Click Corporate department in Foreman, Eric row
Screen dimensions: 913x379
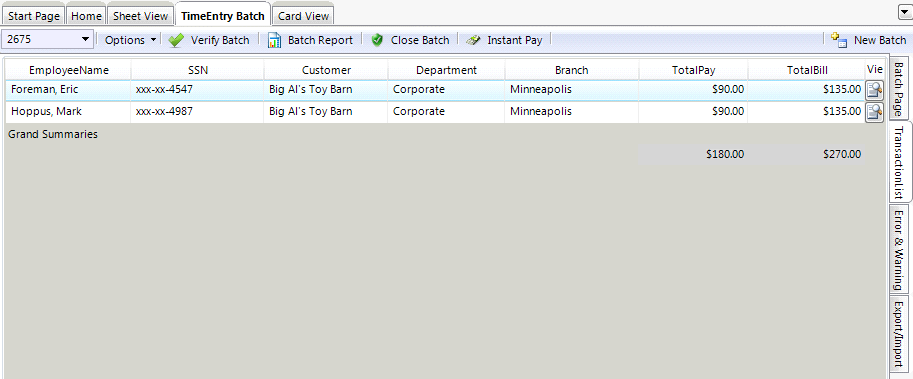coord(447,90)
